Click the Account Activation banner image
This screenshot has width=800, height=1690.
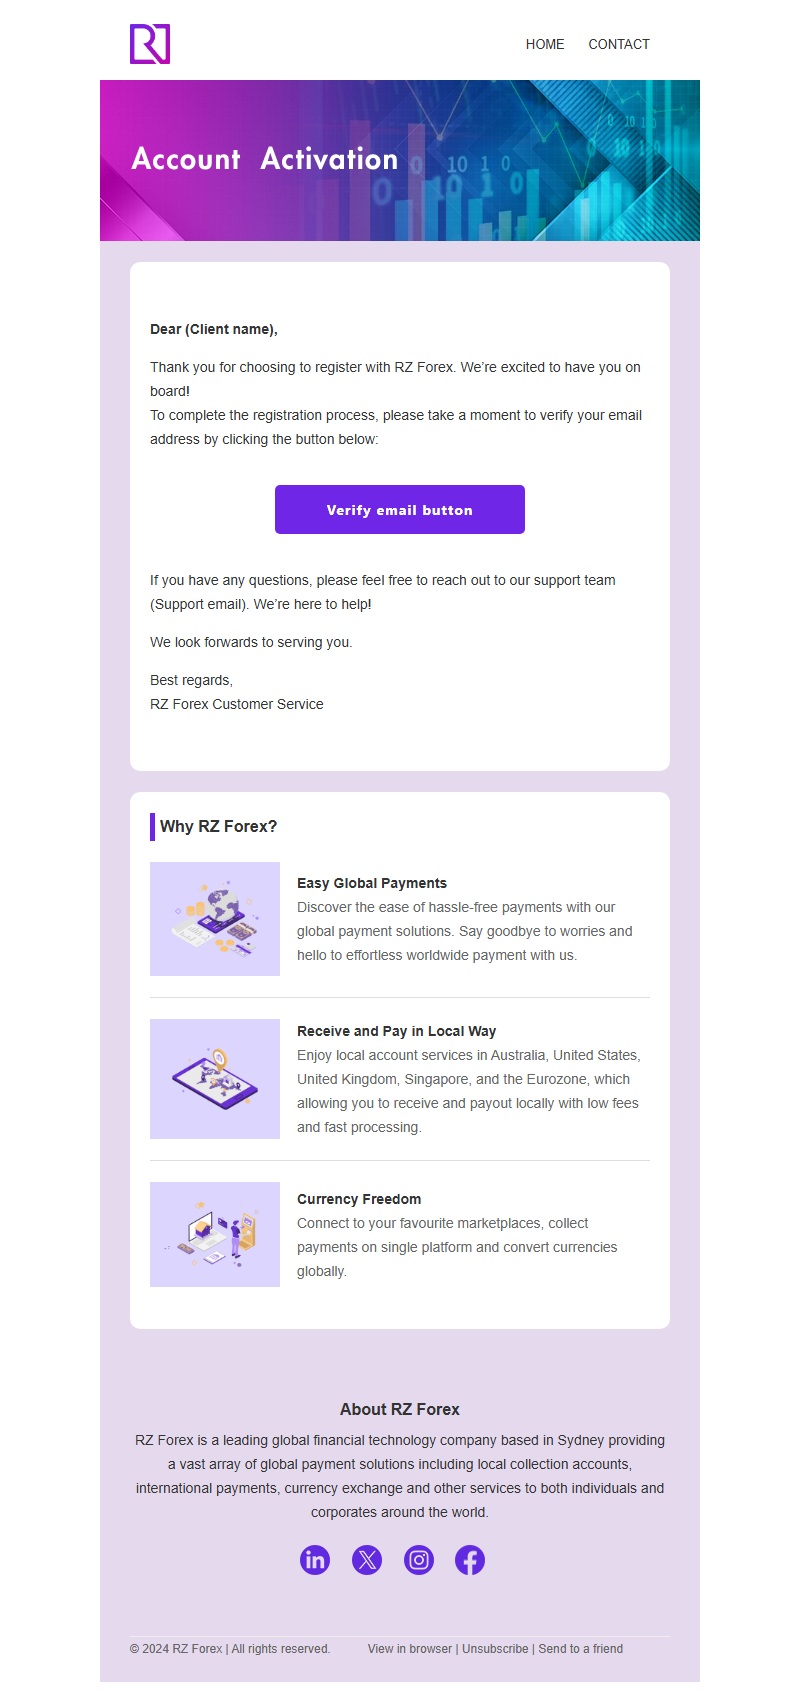pos(400,160)
